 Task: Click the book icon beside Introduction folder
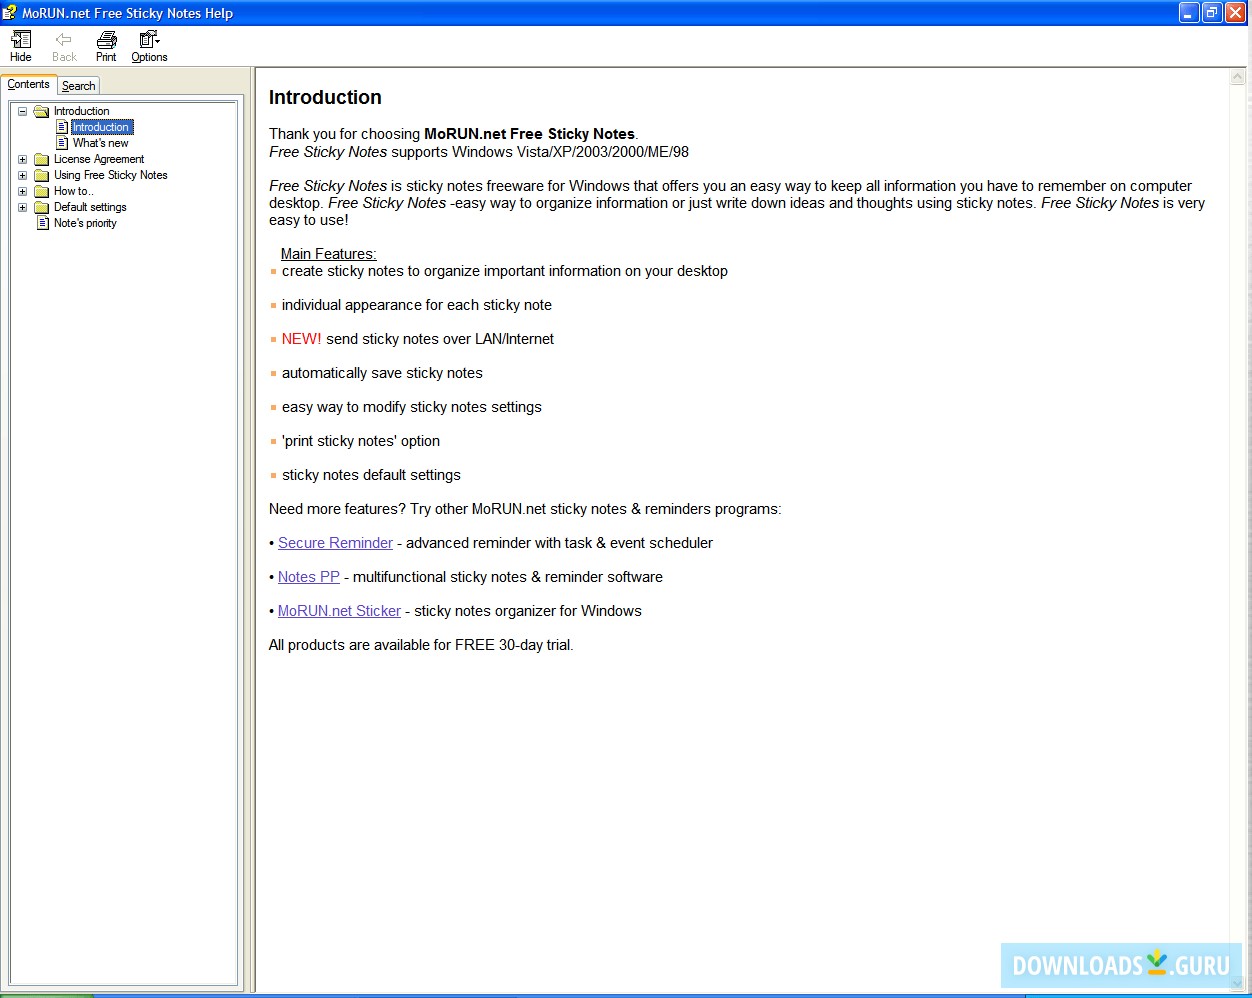pos(39,111)
